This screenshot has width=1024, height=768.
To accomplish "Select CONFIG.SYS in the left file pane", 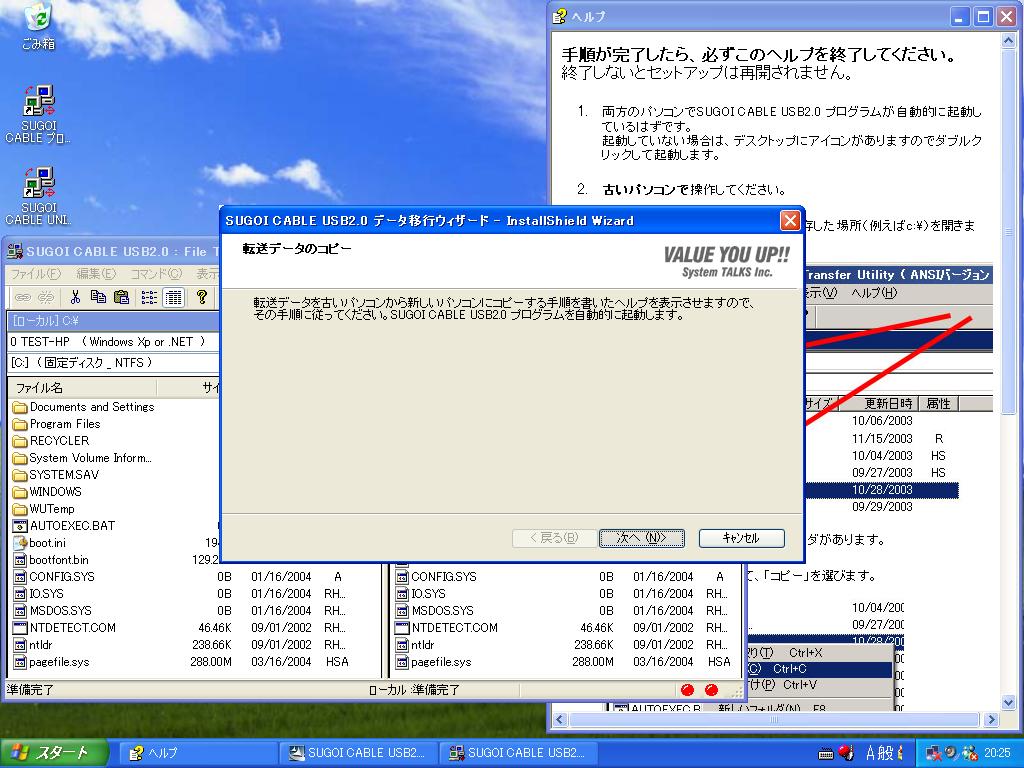I will point(54,577).
